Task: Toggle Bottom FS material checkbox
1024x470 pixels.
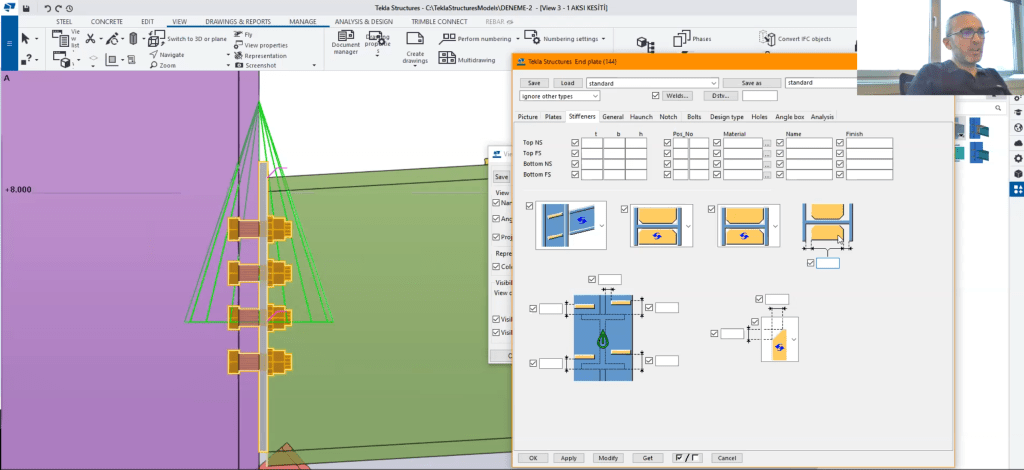Action: 716,175
